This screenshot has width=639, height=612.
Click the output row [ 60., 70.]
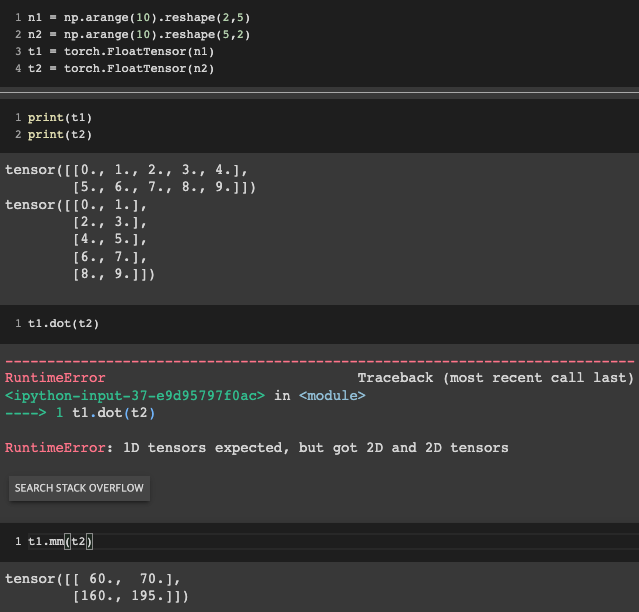coord(126,579)
